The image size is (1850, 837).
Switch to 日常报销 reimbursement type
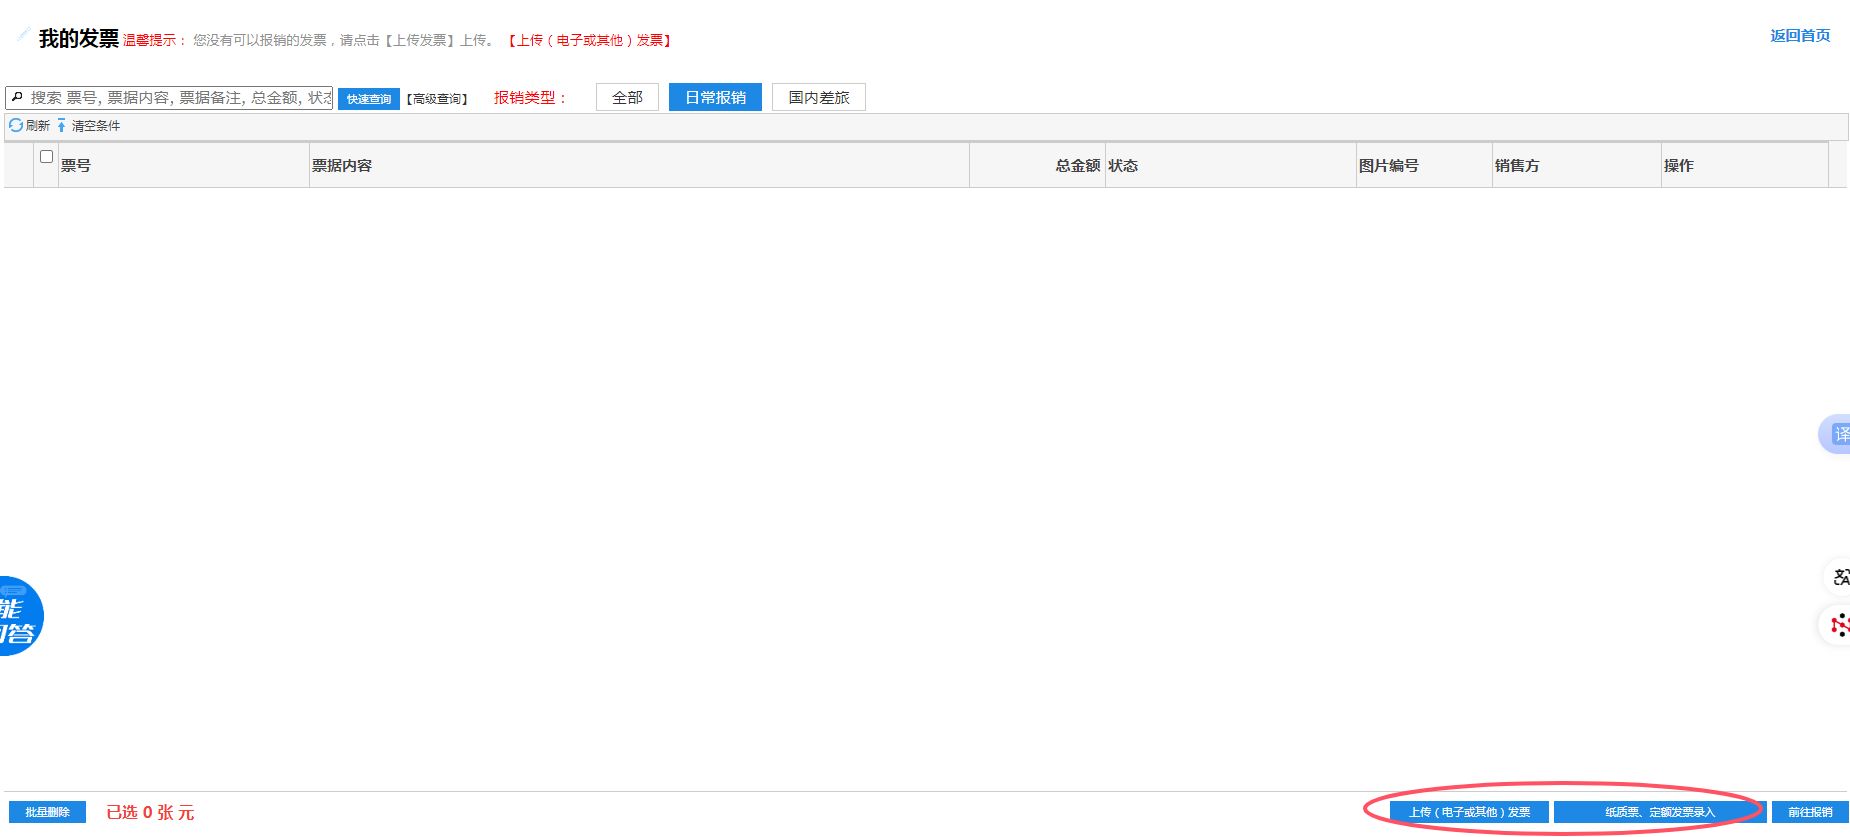point(715,97)
